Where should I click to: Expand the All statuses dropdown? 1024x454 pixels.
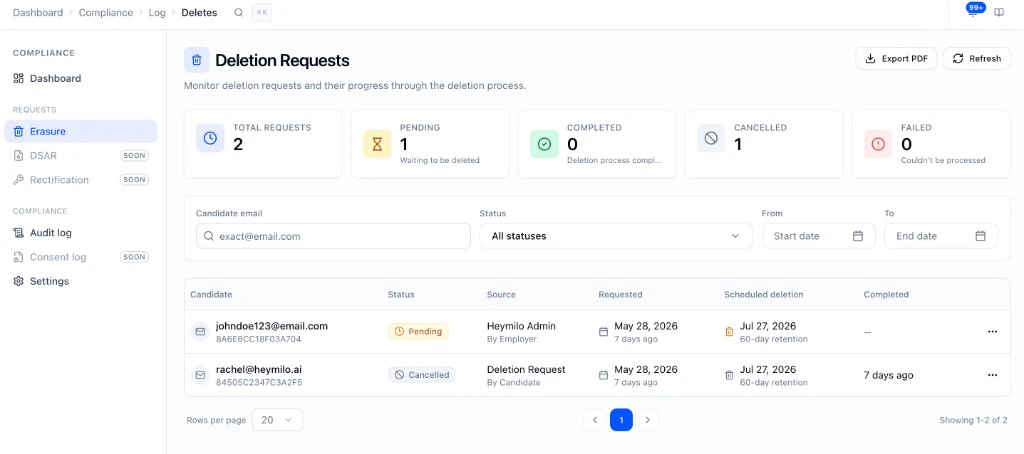[x=616, y=236]
